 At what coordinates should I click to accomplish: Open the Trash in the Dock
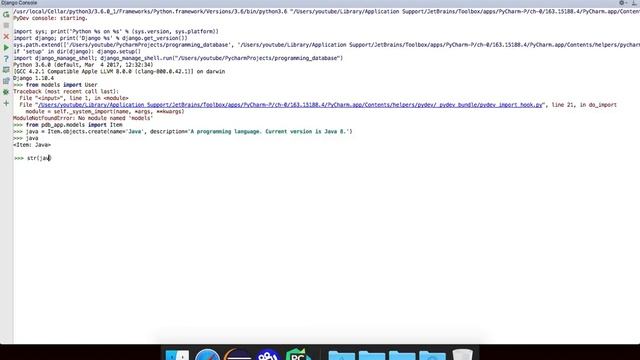pyautogui.click(x=462, y=354)
